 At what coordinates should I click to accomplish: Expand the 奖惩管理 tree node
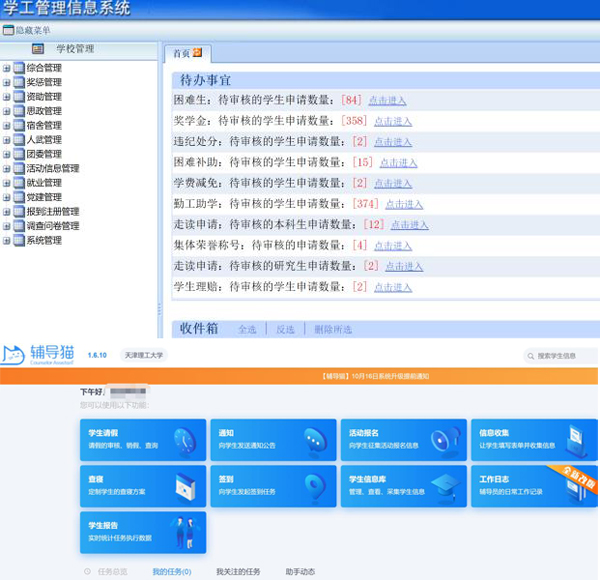pyautogui.click(x=7, y=82)
